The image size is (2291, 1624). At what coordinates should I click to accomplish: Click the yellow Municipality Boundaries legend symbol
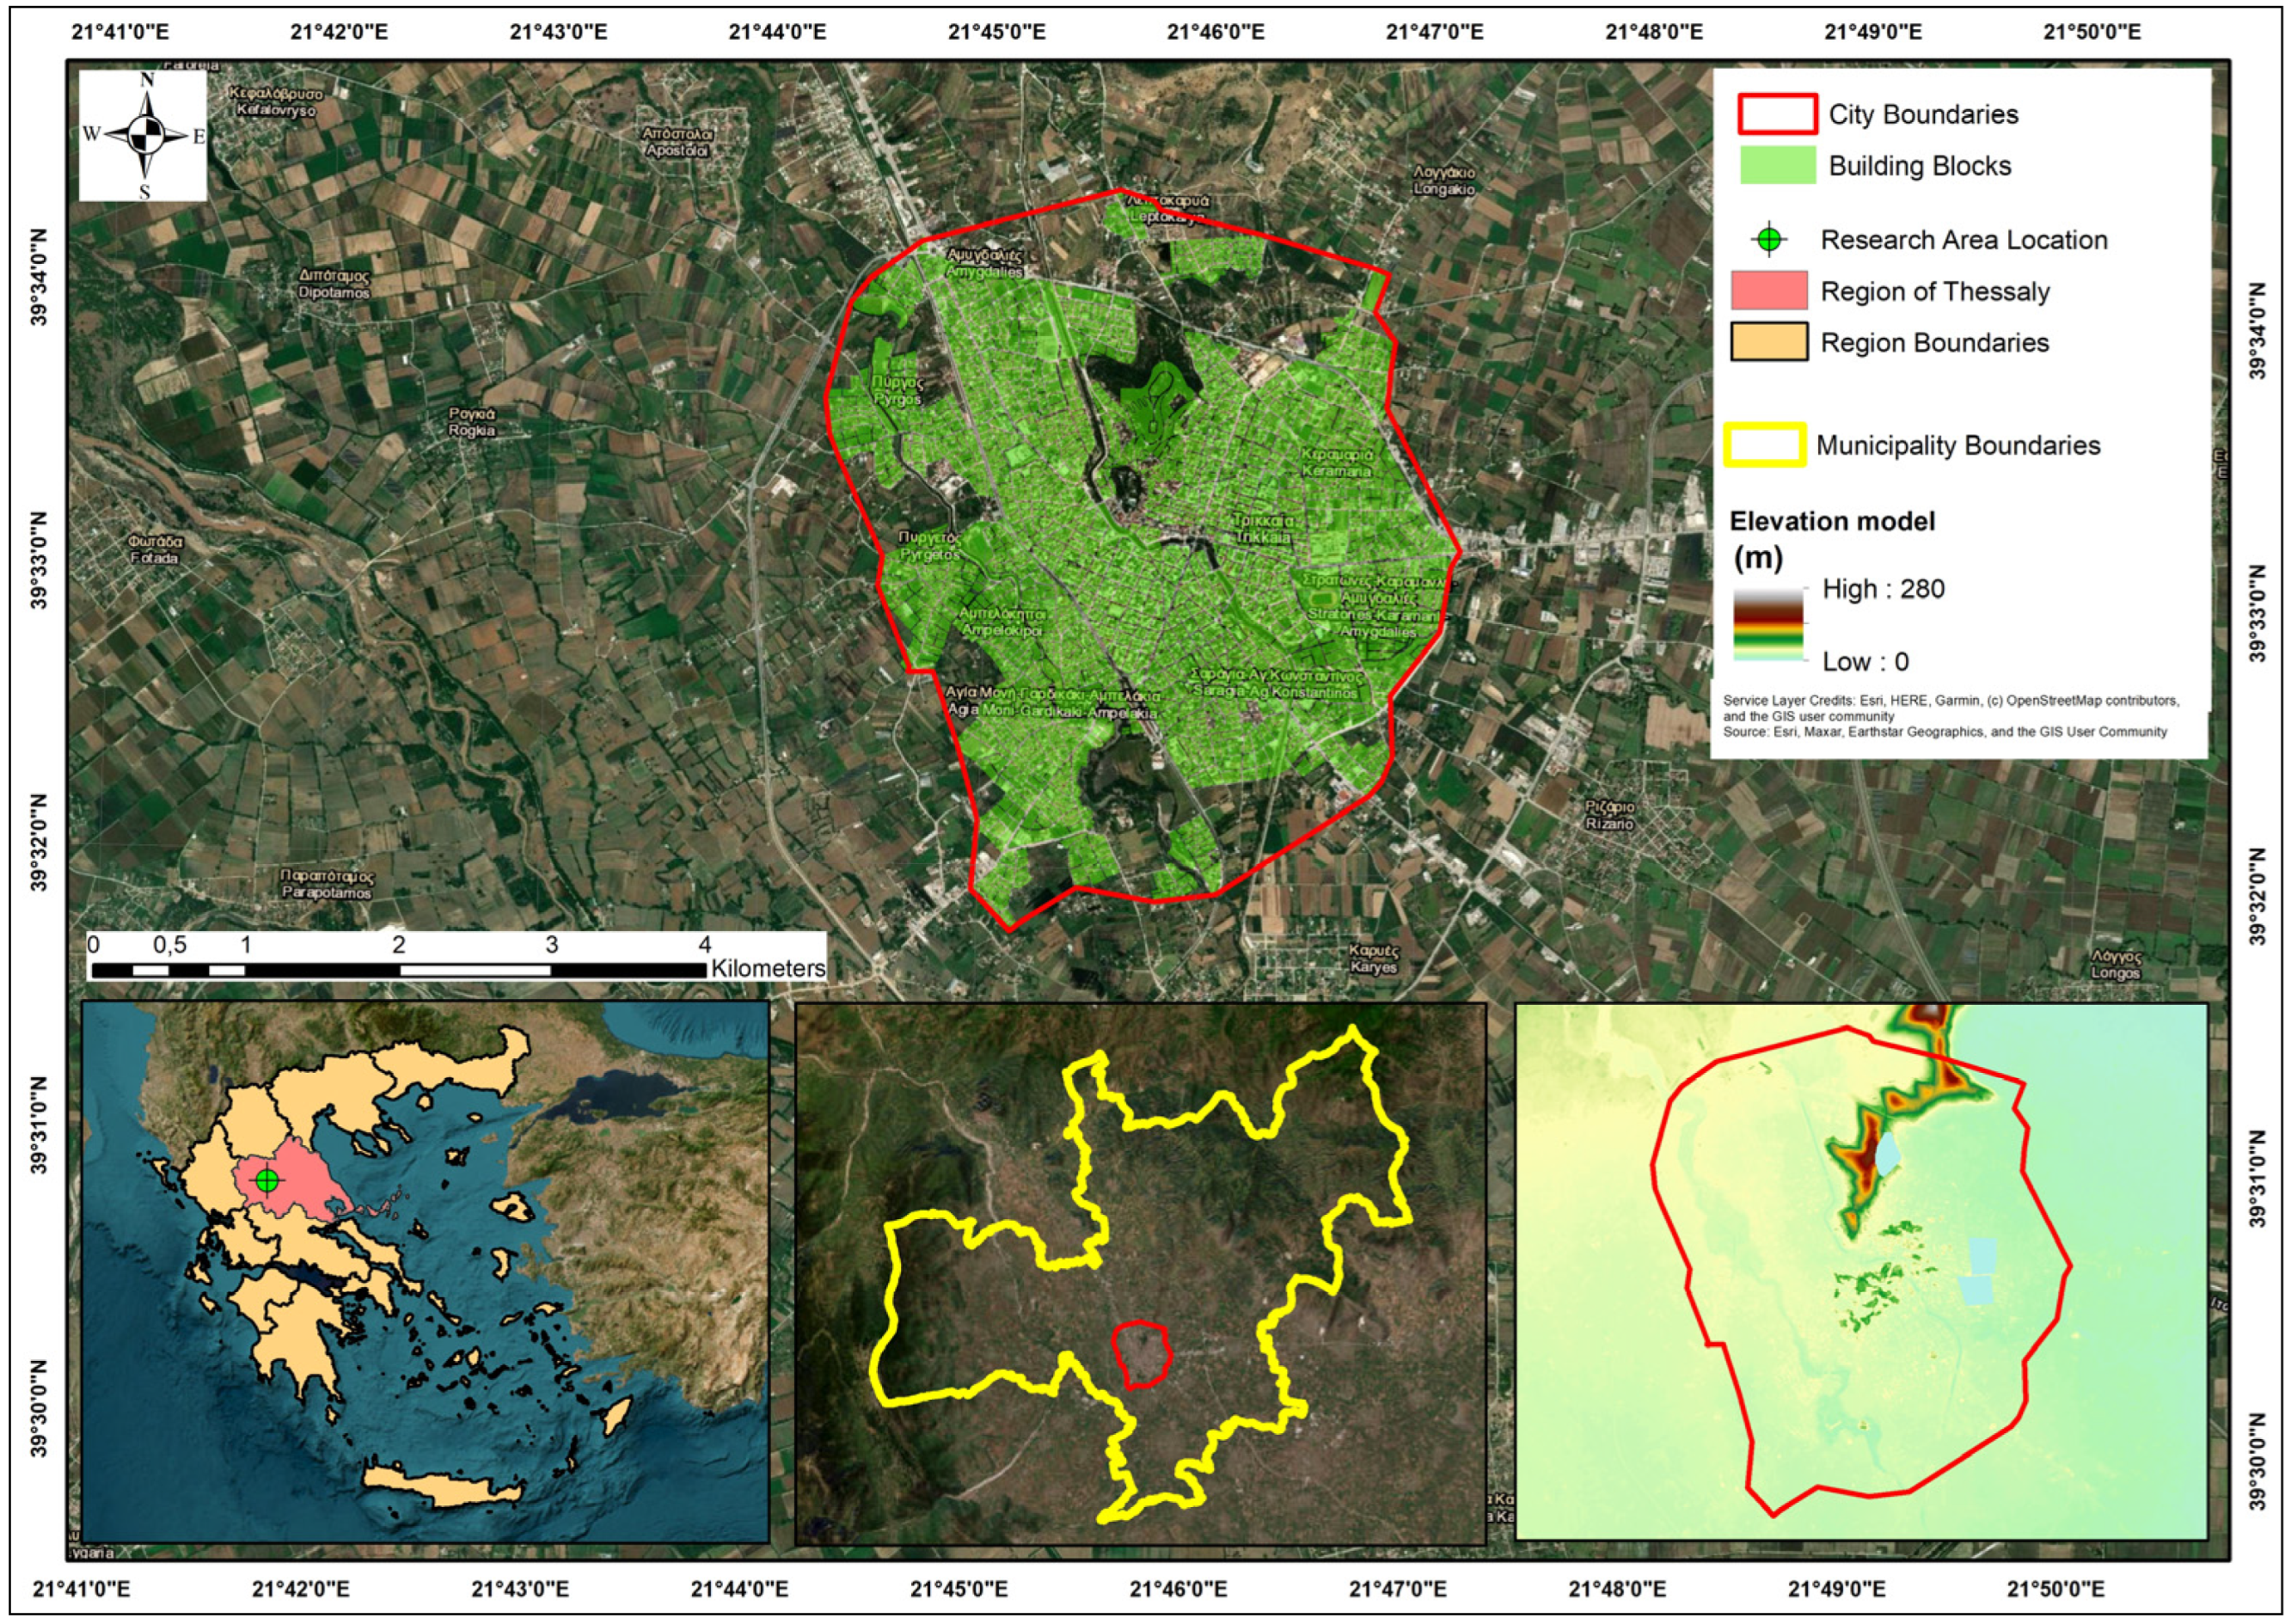(1764, 445)
